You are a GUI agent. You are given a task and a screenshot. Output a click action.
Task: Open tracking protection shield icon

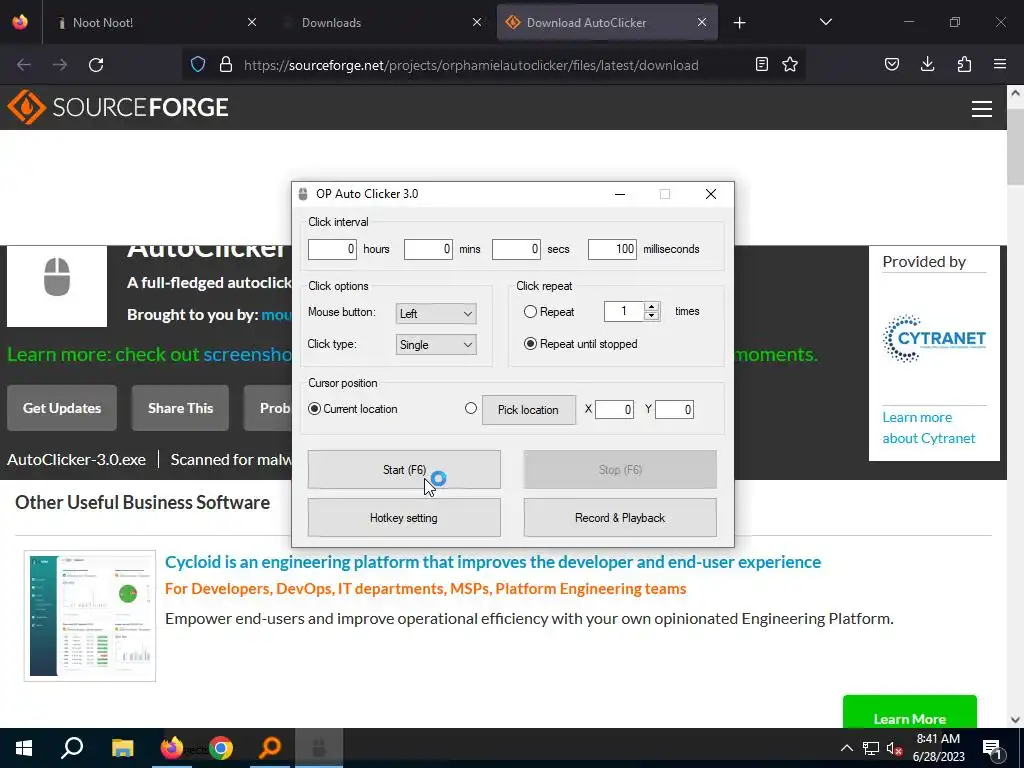click(x=198, y=65)
